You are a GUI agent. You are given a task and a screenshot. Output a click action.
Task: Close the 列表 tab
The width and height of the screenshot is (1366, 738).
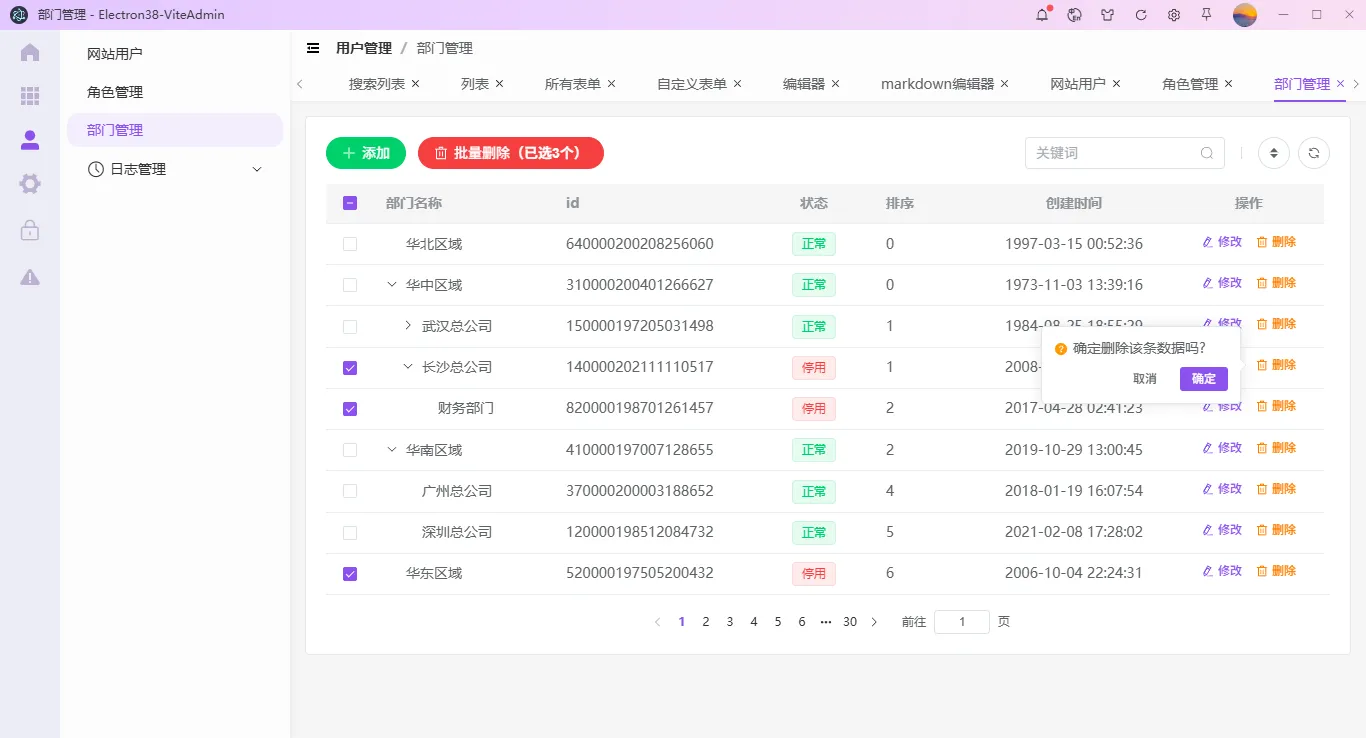[x=500, y=84]
